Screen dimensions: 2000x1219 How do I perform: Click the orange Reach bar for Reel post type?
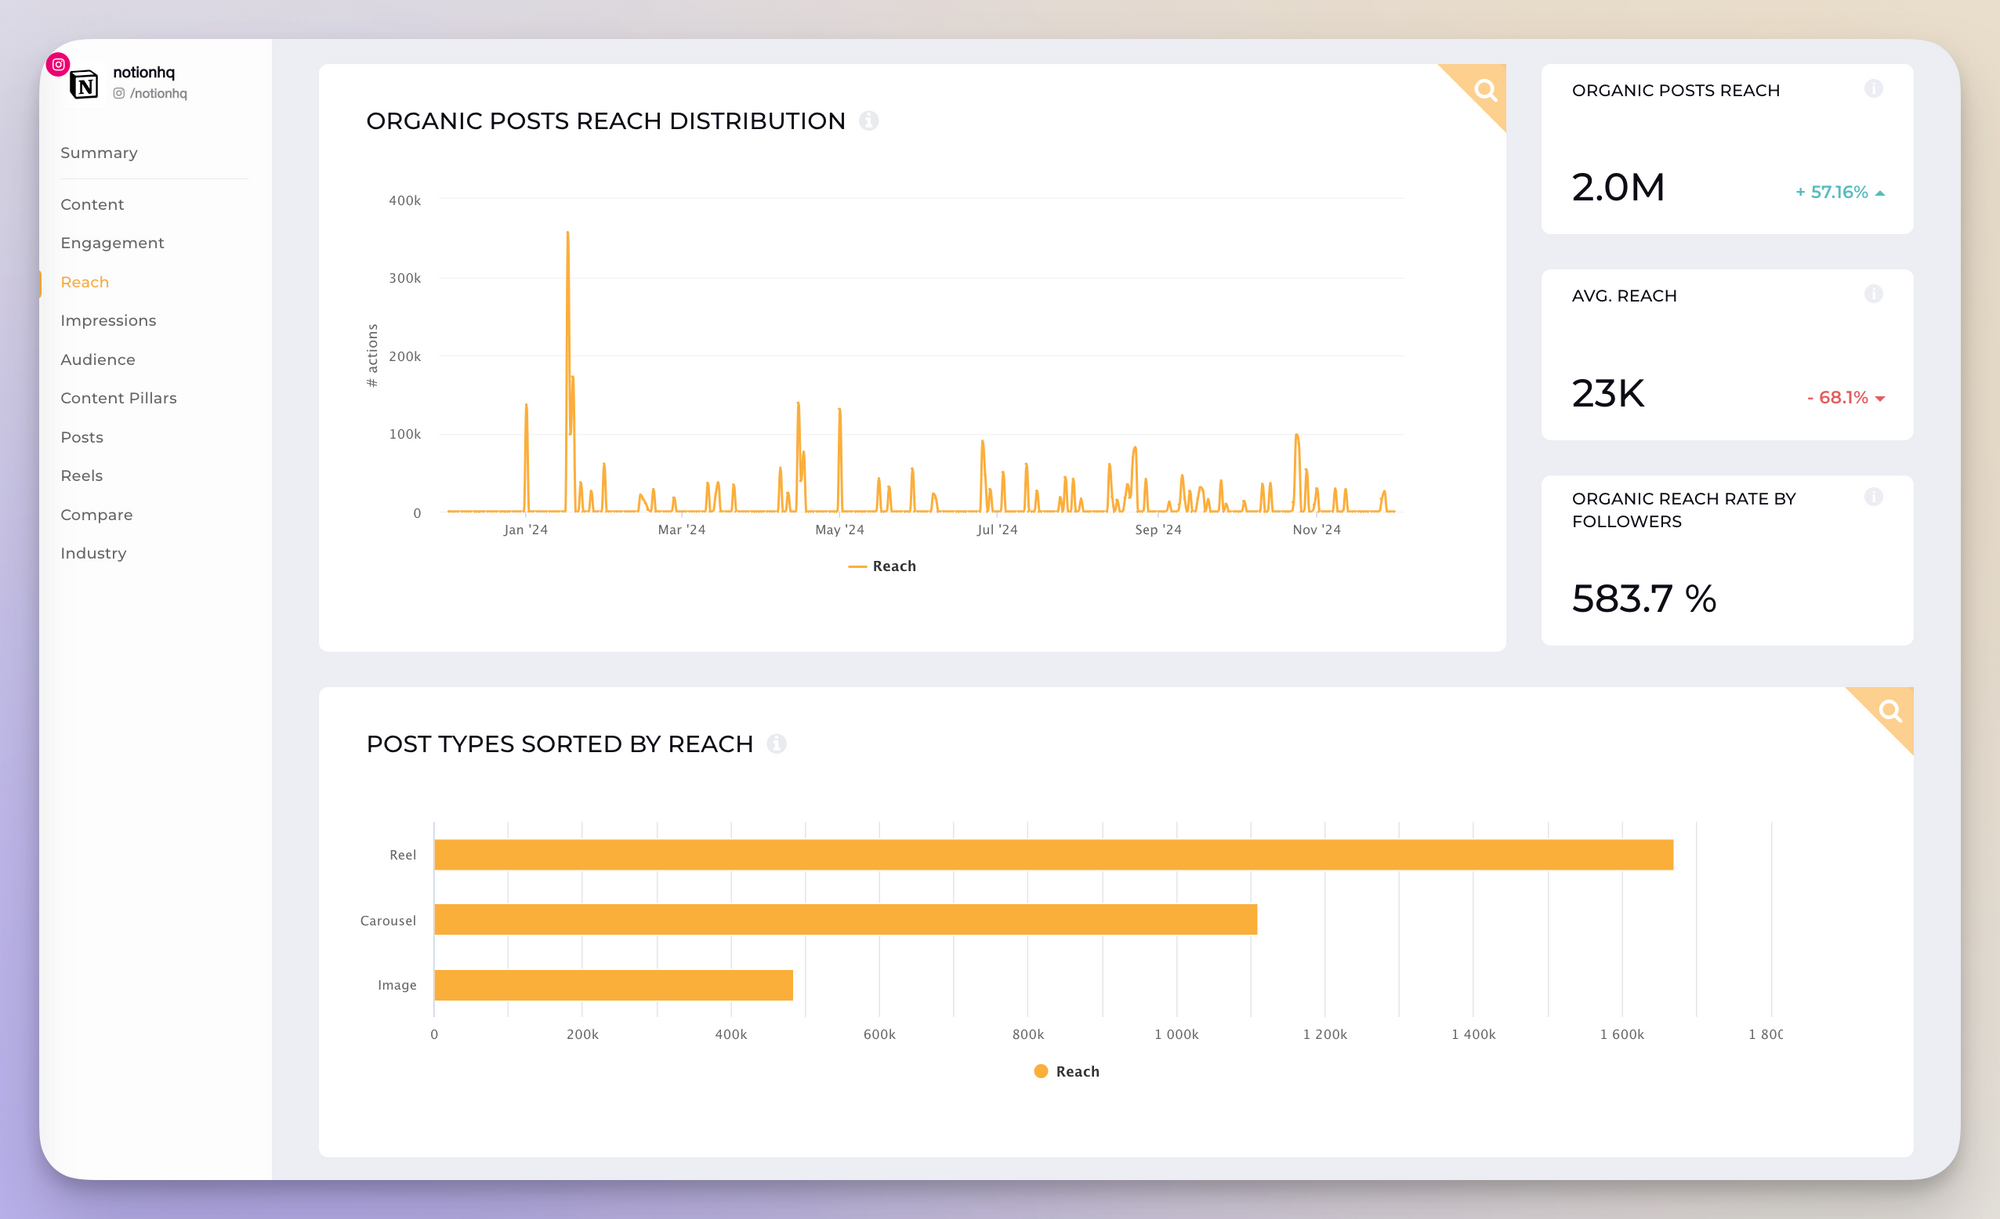tap(1057, 853)
